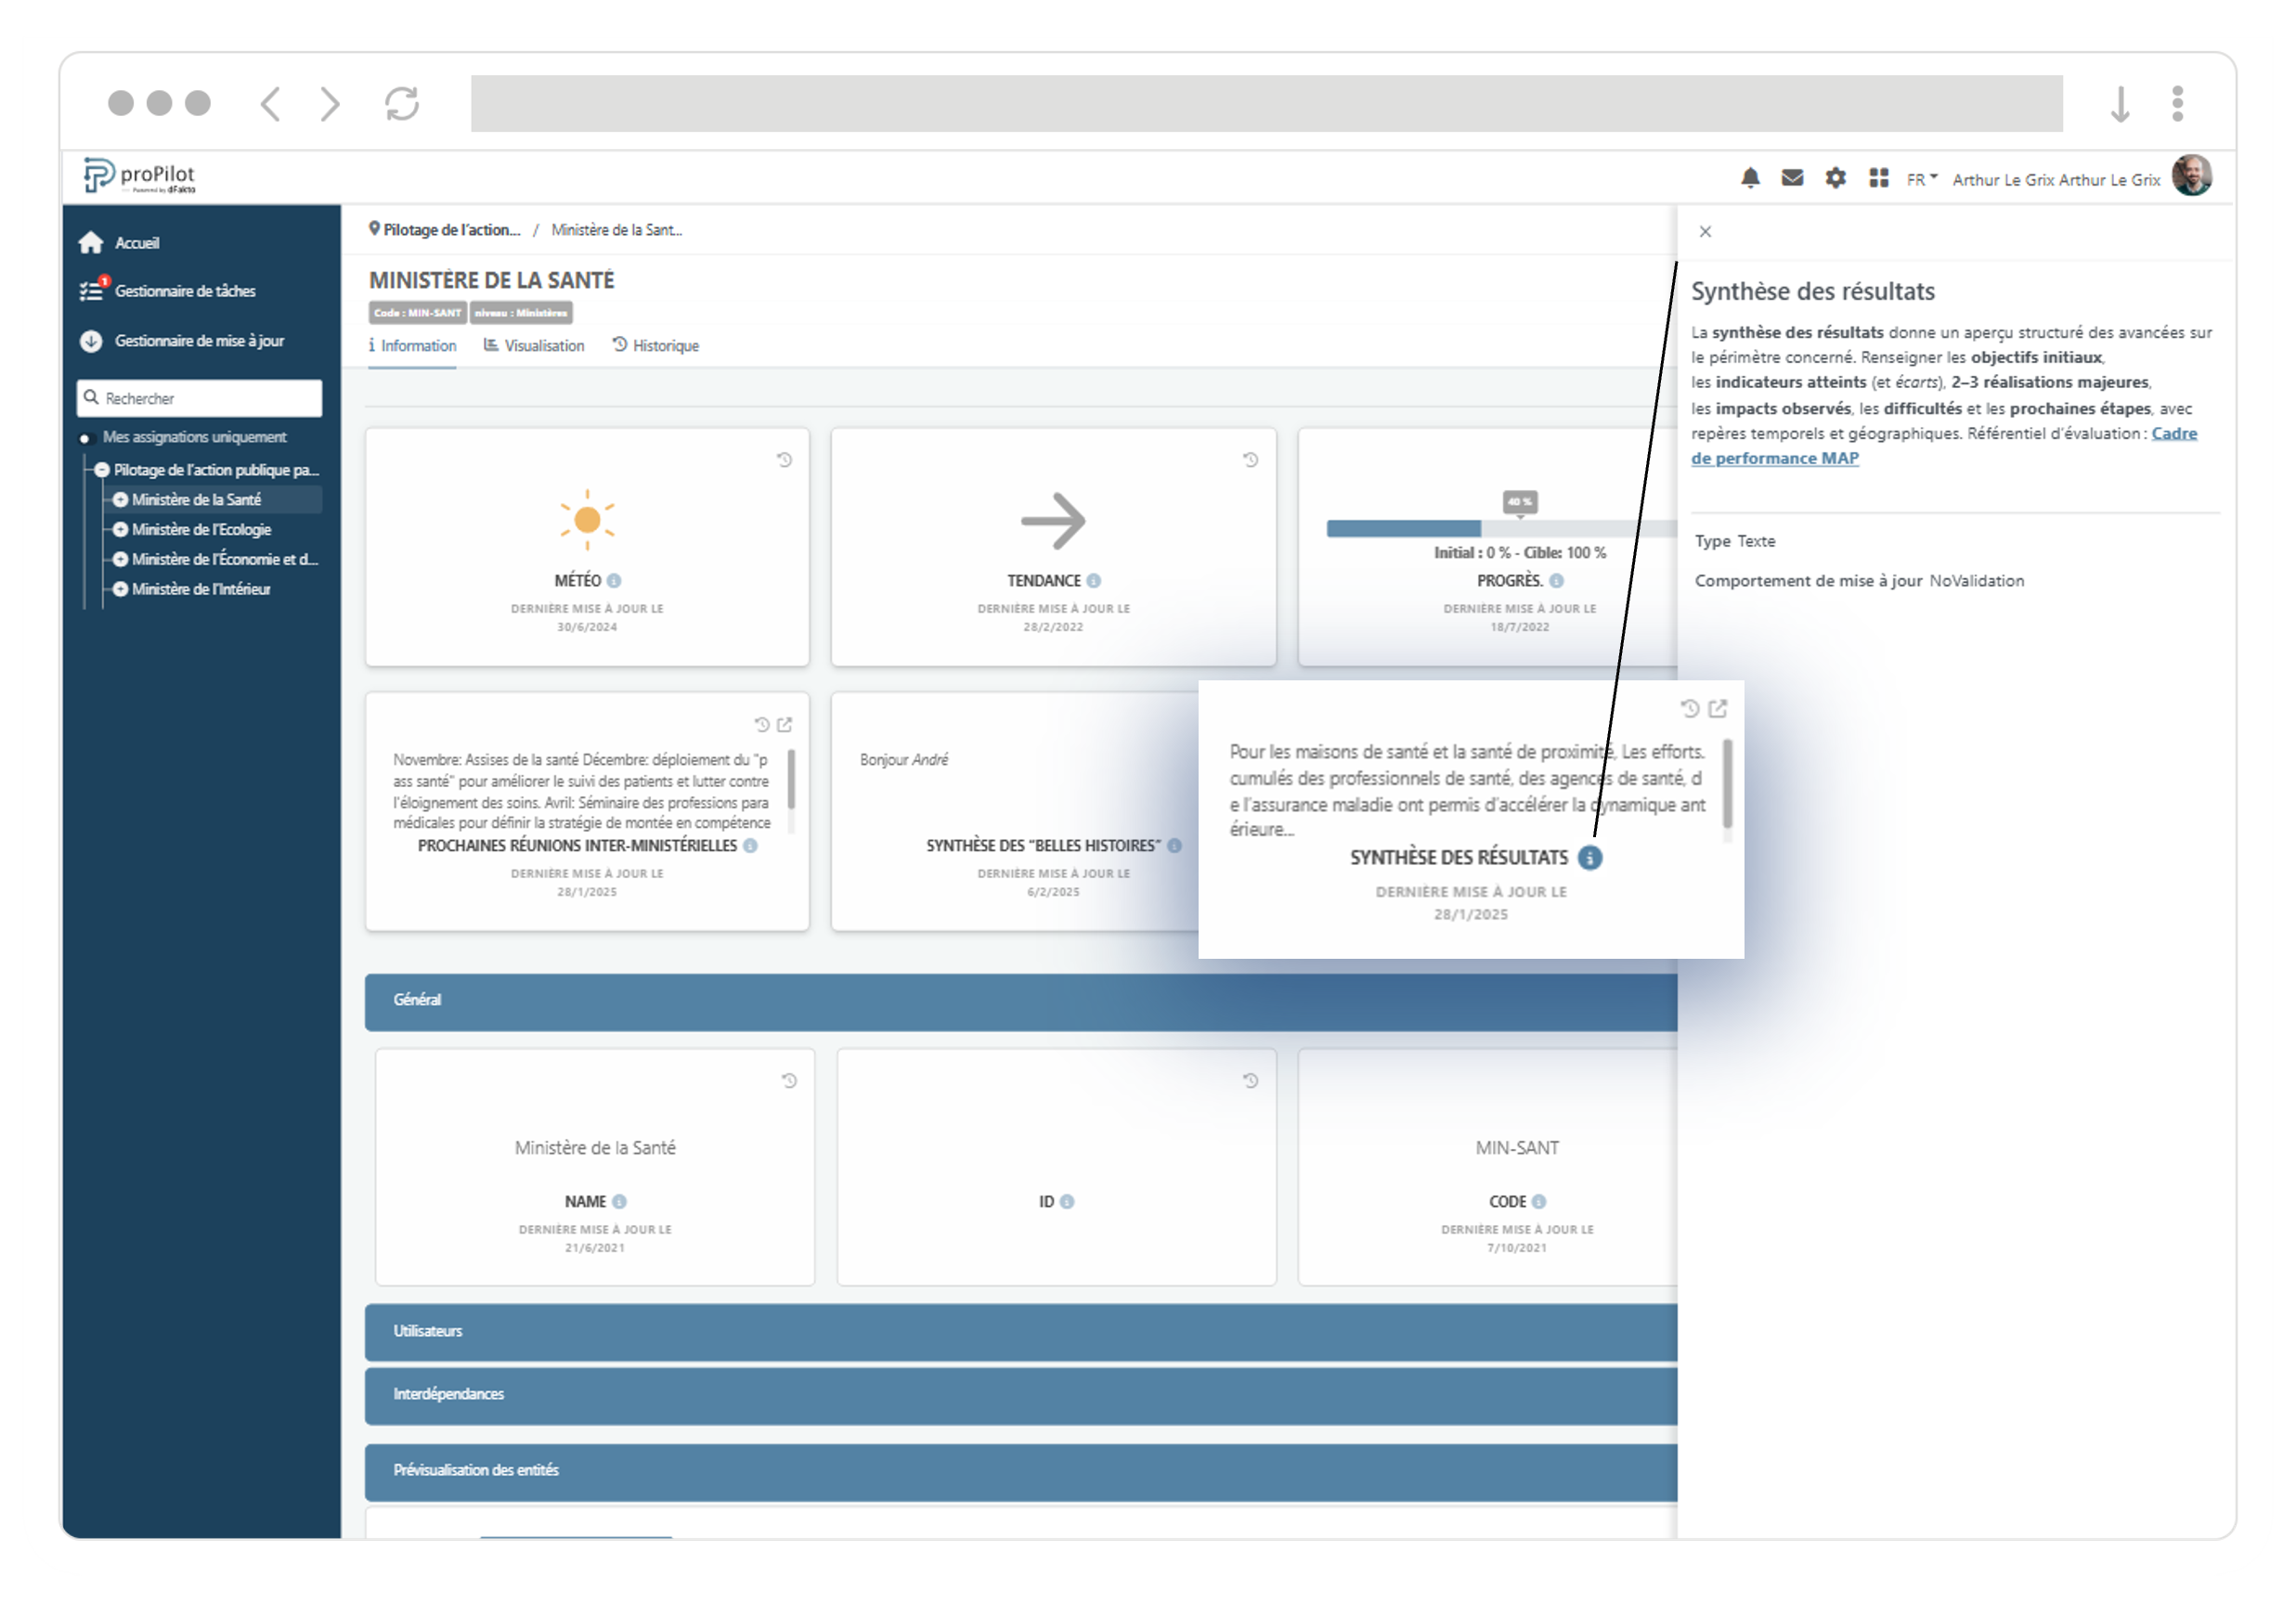Open the mail envelope icon
This screenshot has height=1602, width=2296.
click(x=1792, y=178)
